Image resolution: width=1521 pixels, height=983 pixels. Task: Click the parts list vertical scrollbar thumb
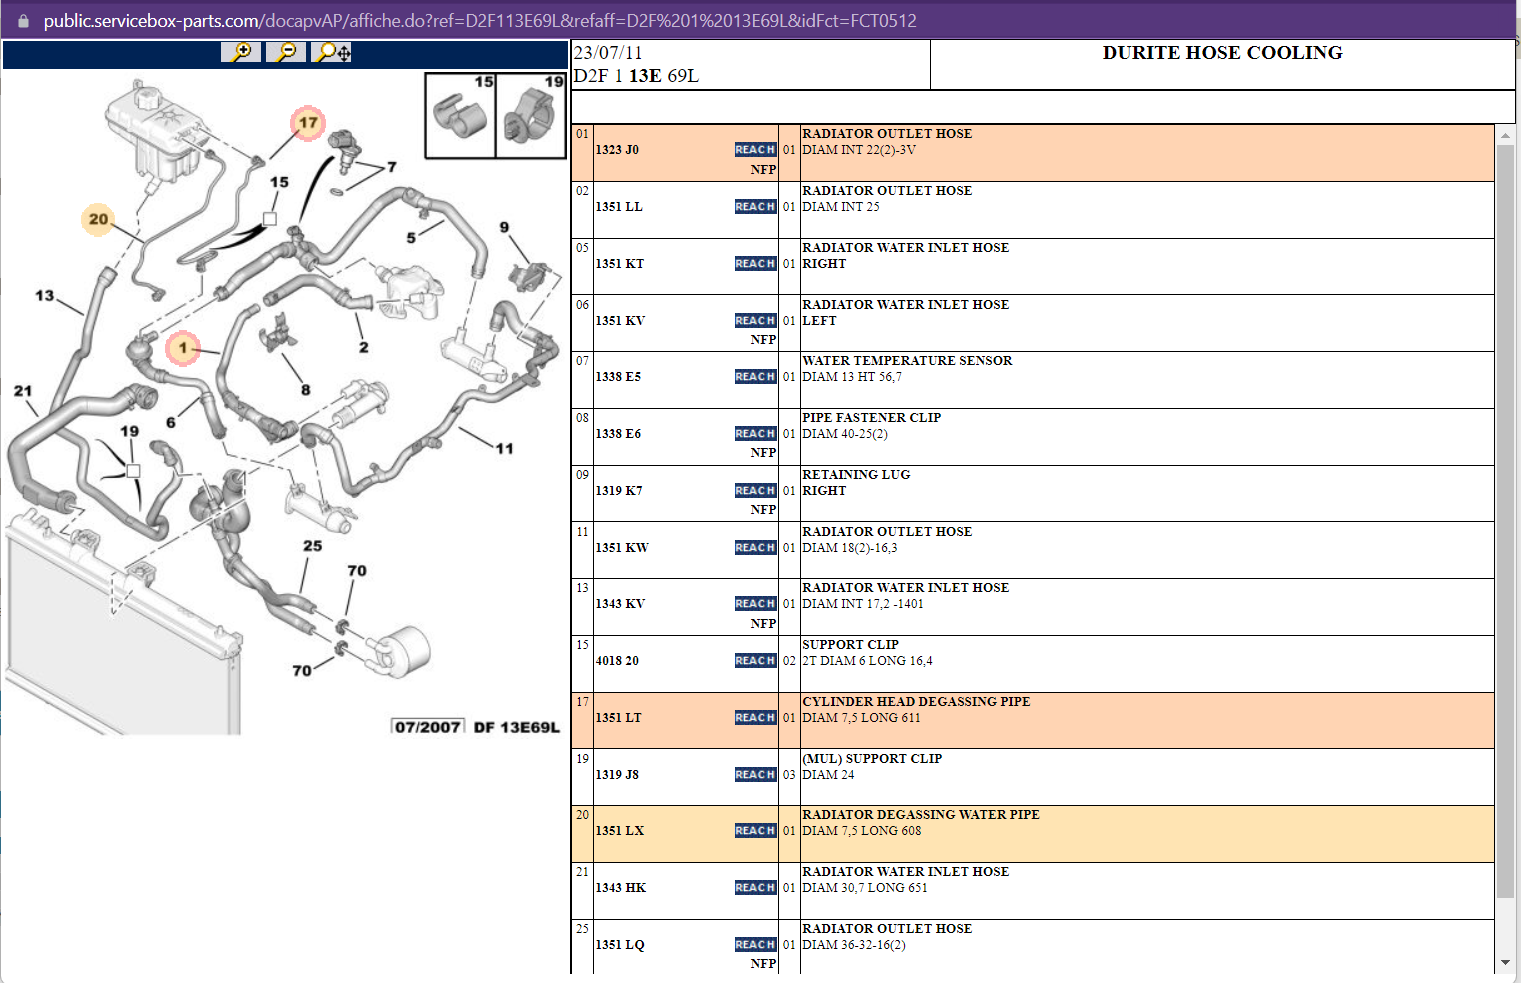(x=1505, y=520)
